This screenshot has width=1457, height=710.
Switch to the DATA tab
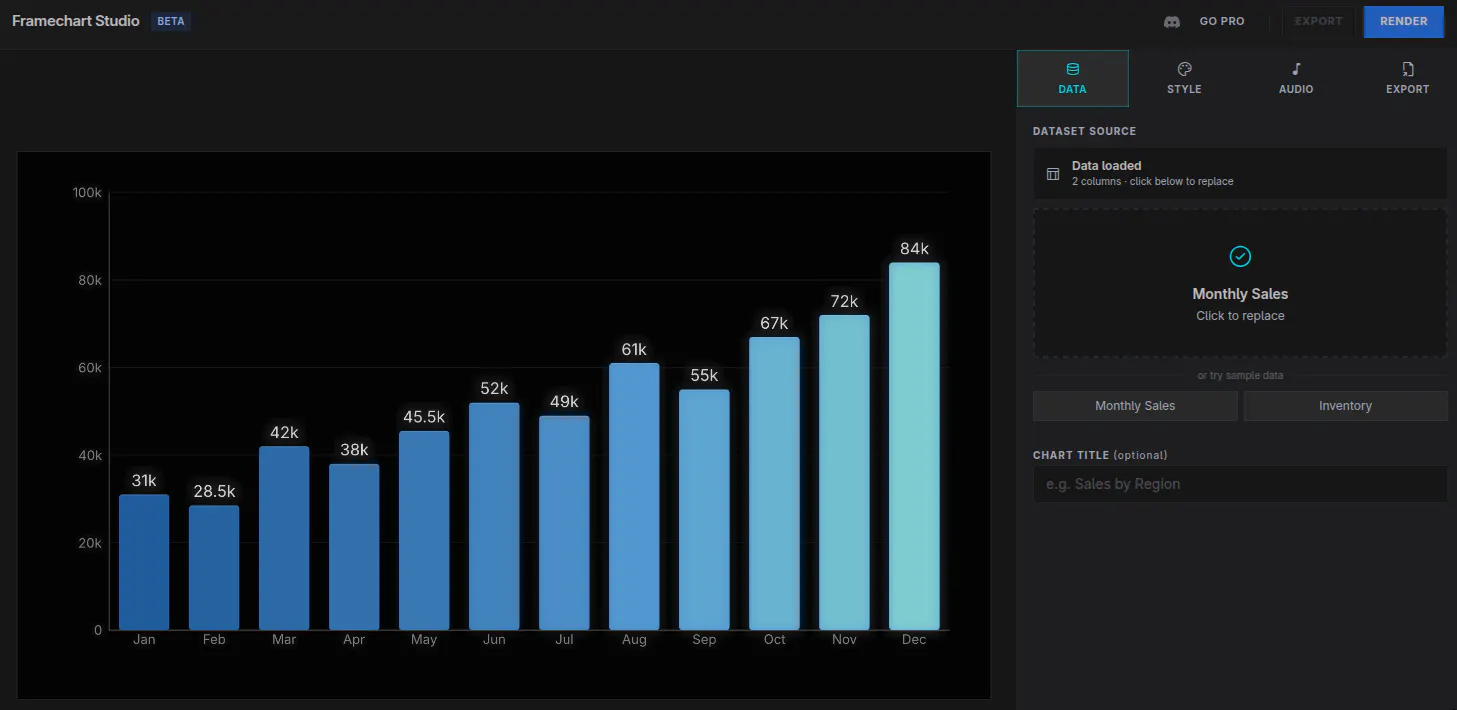1072,78
